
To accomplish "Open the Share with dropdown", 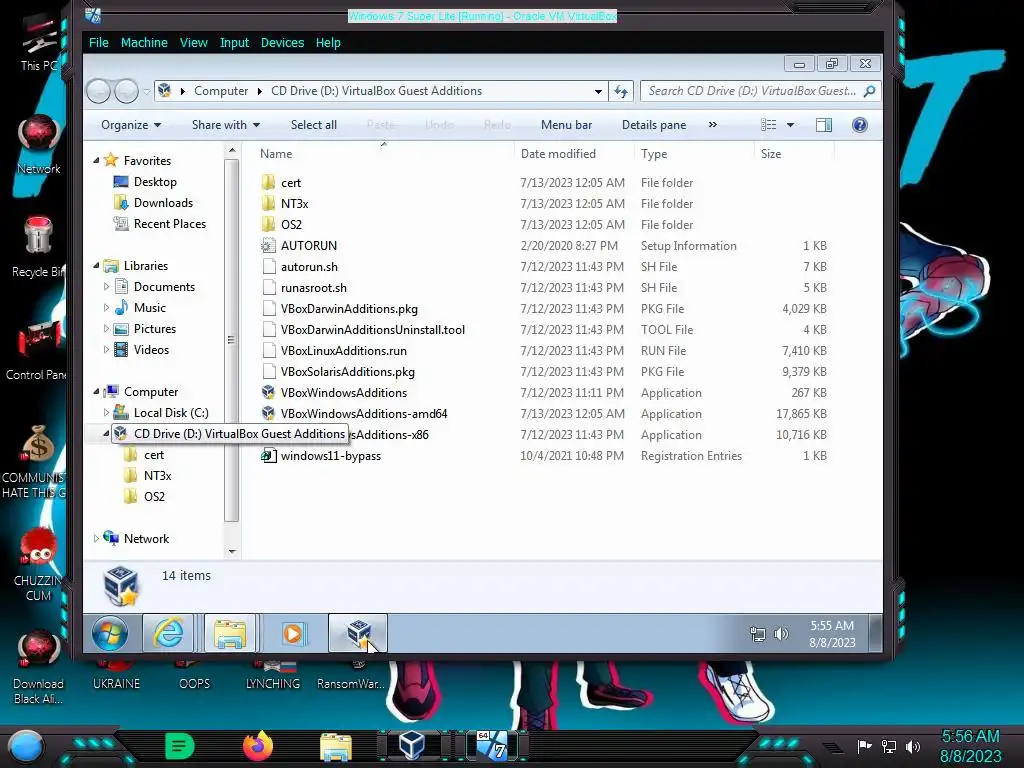I will click(226, 125).
